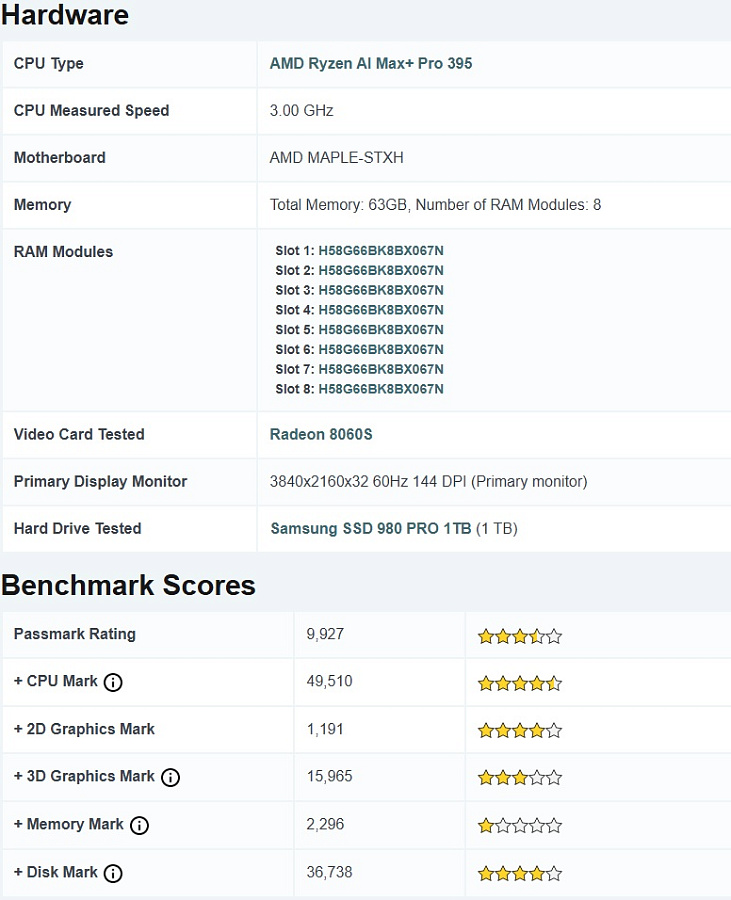Click the Video Card Tested row label
This screenshot has height=900, width=731.
coord(79,434)
